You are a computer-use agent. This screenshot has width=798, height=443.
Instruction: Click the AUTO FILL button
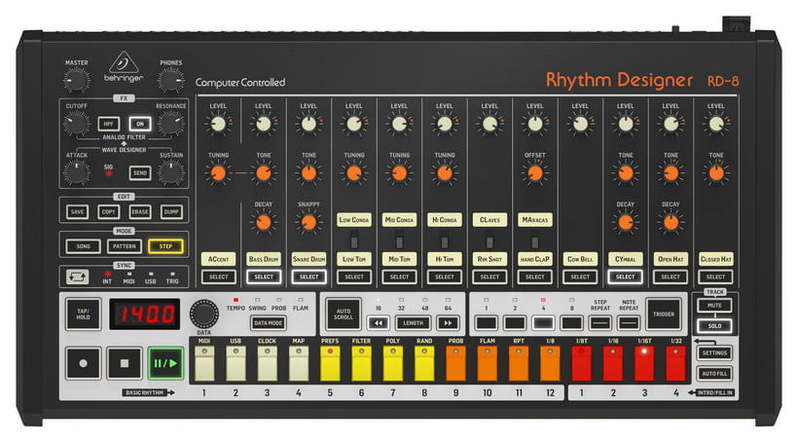click(715, 374)
